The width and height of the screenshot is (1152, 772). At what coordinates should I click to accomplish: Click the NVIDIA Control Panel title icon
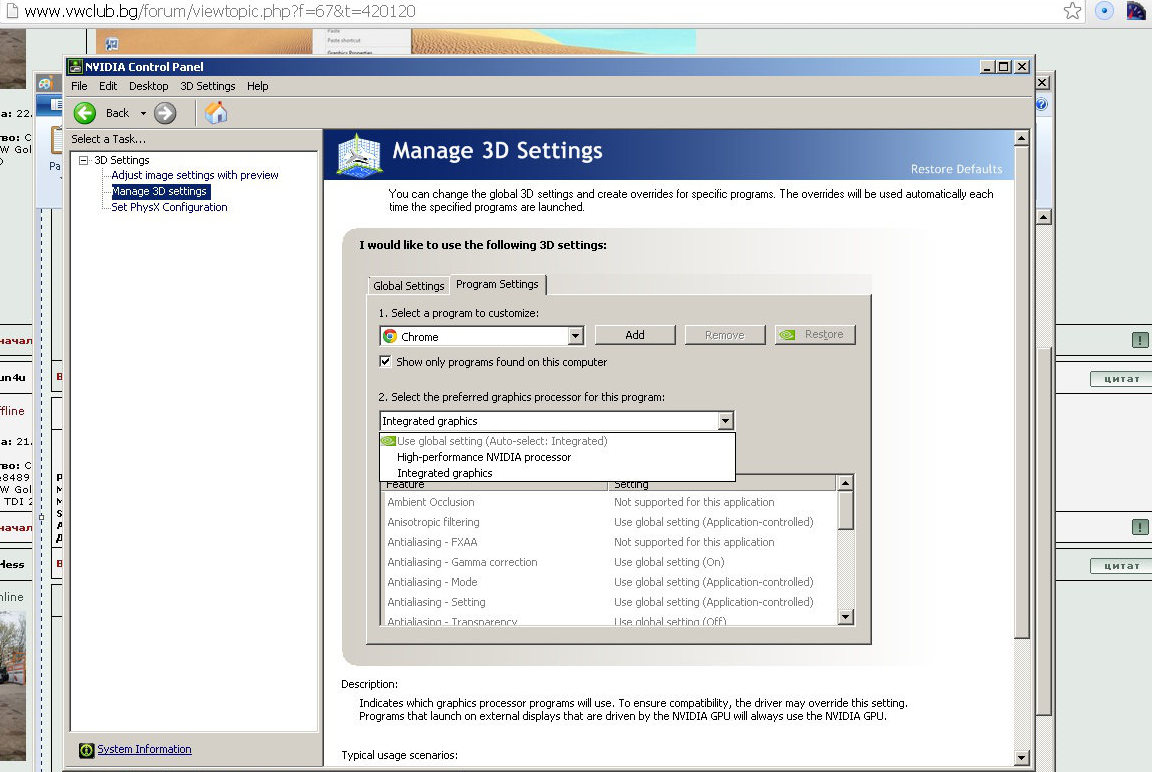click(75, 67)
